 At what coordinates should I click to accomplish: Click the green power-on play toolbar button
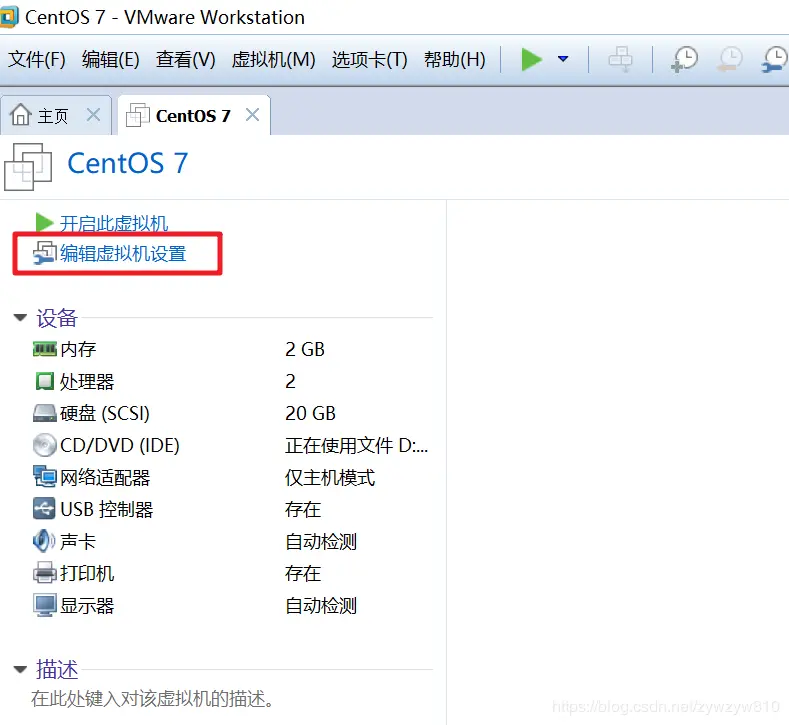[x=531, y=59]
